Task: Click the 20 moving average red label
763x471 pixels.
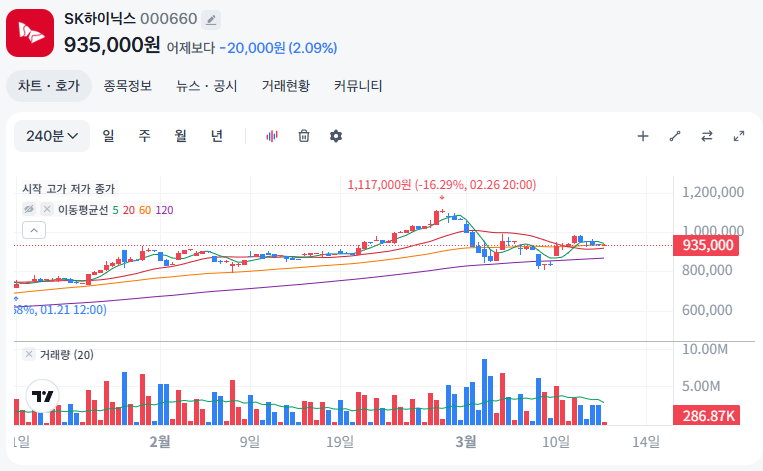Action: (x=128, y=210)
